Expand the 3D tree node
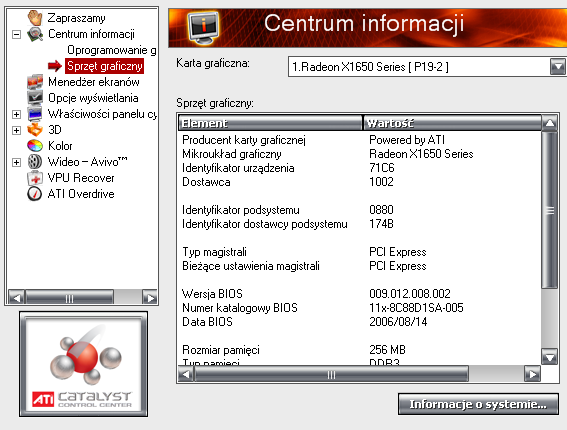Viewport: 567px width, 430px height. point(16,130)
